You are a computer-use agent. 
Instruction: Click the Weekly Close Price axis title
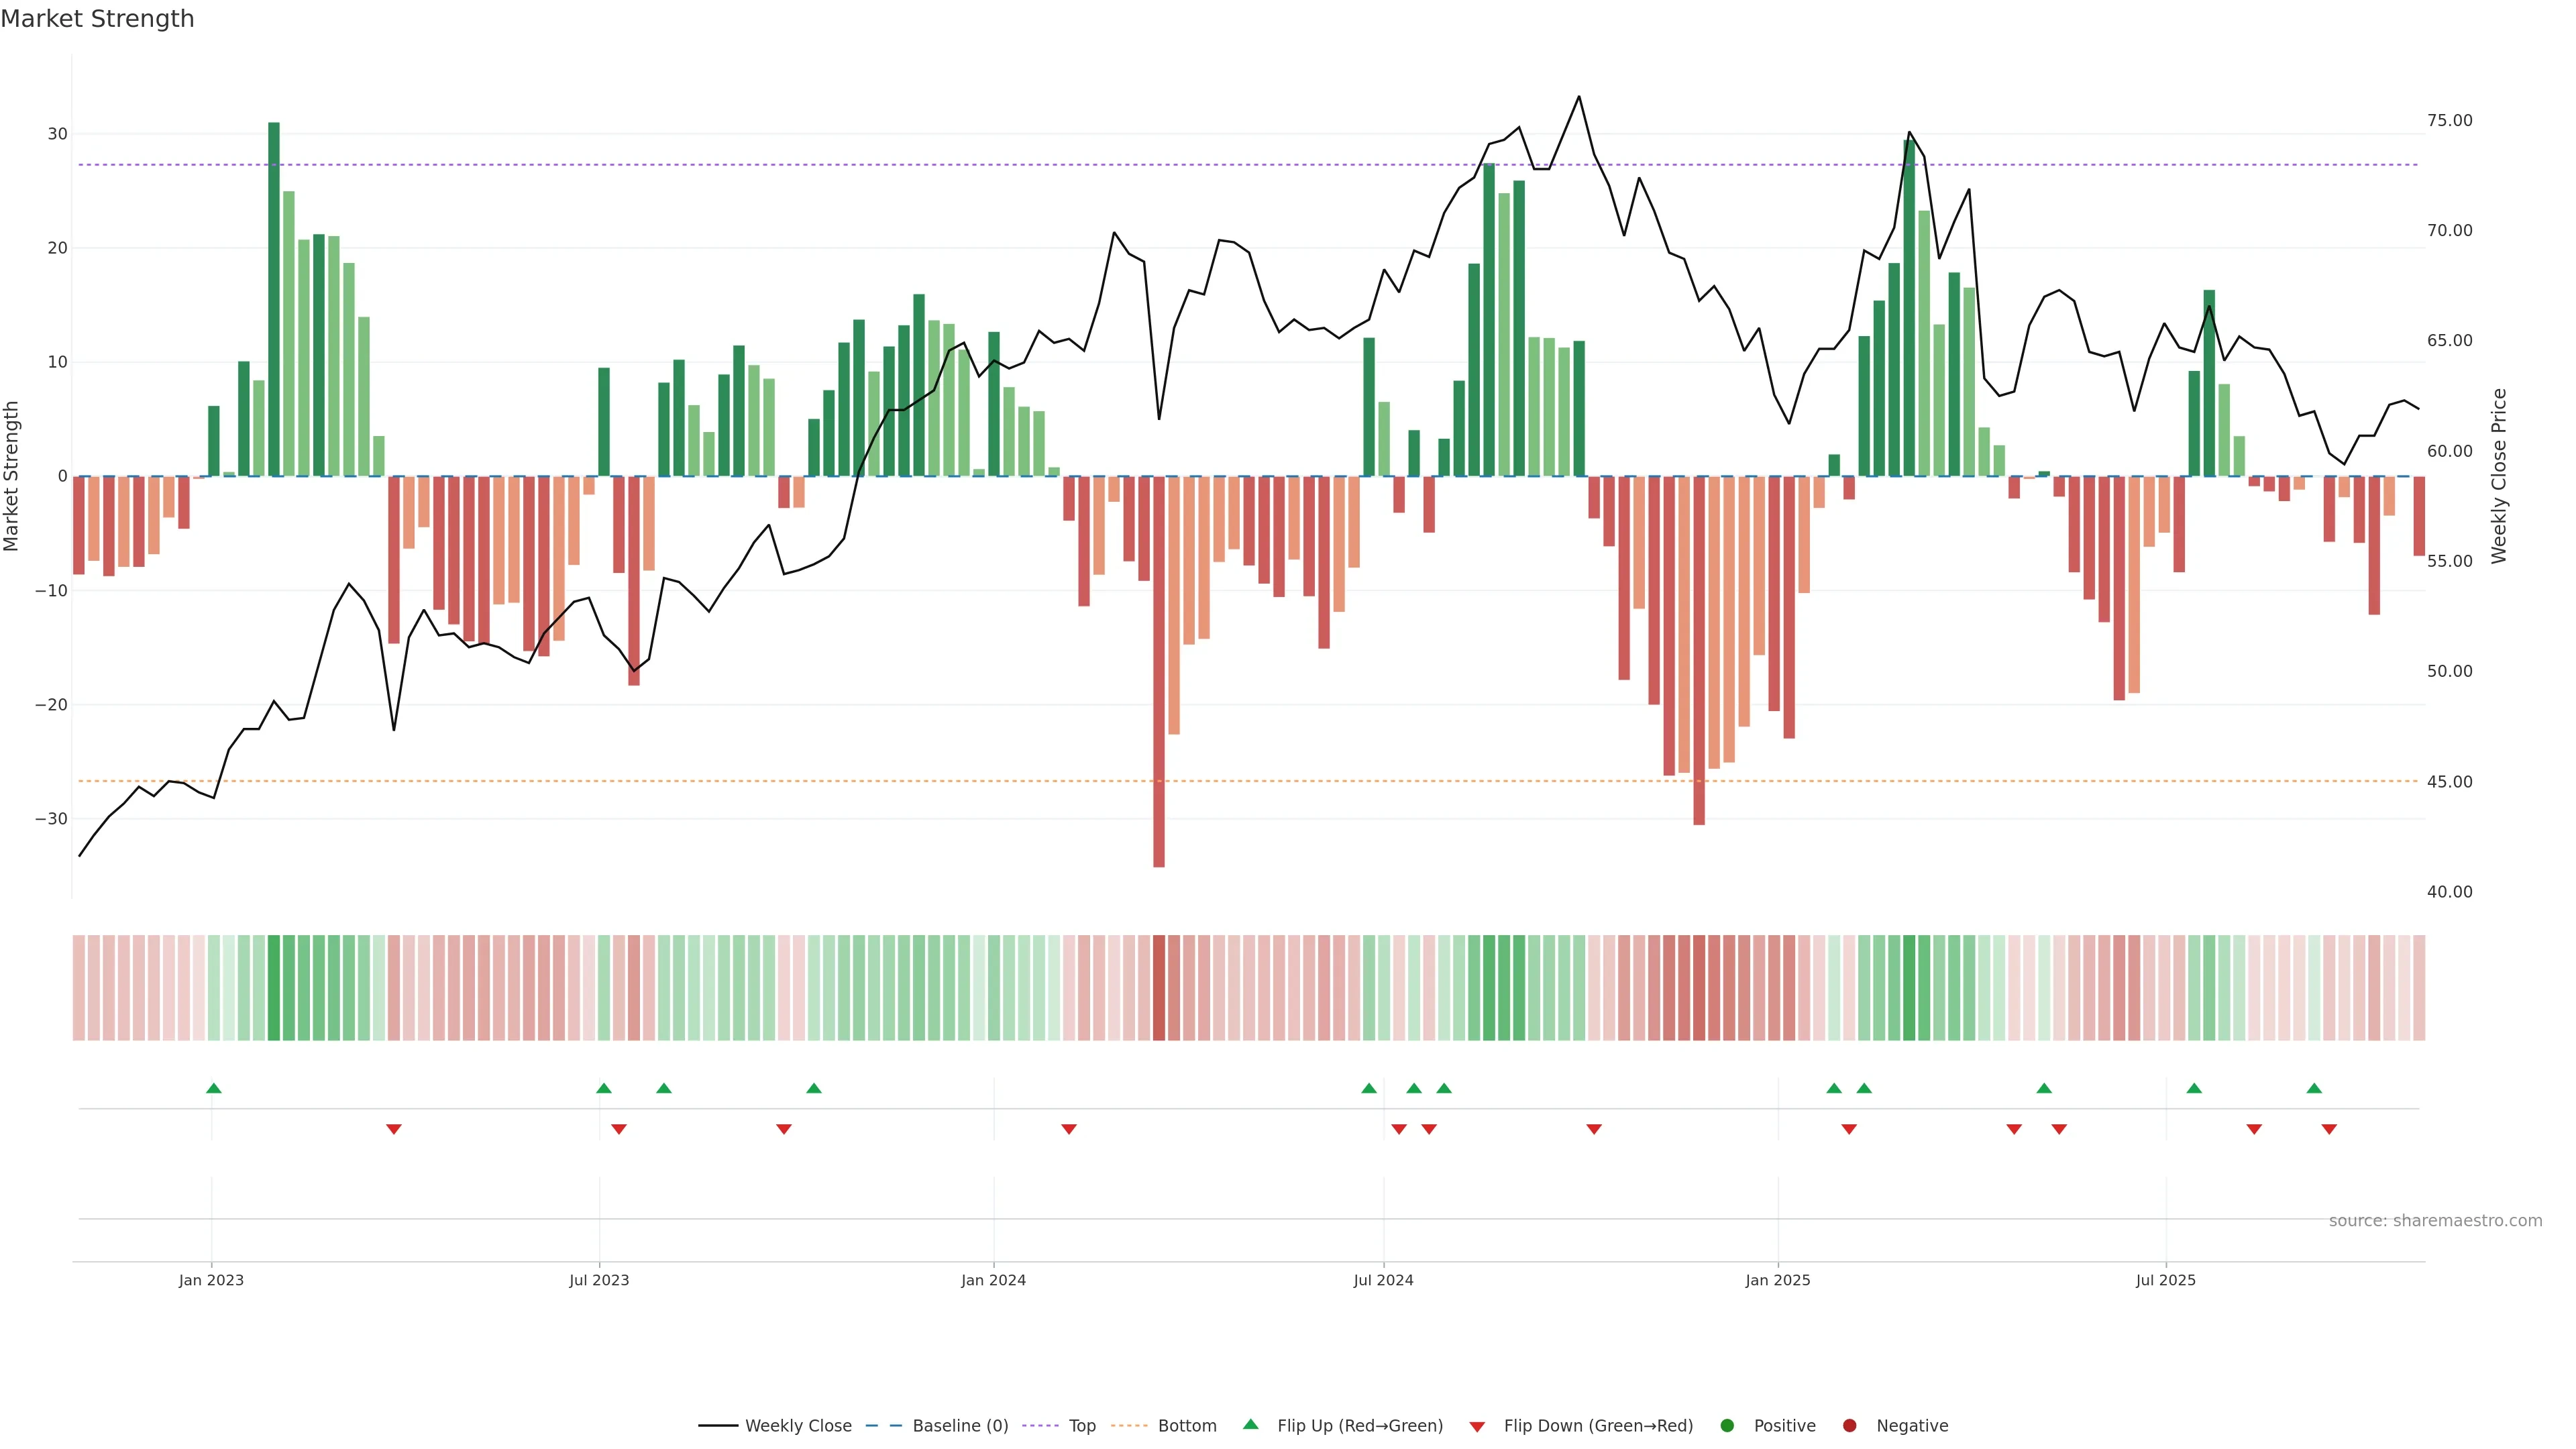coord(2499,476)
